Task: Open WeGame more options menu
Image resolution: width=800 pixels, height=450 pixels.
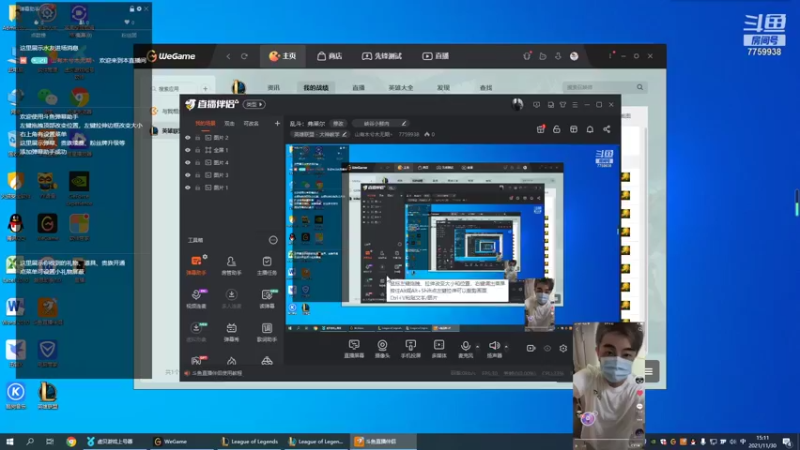Action: (x=610, y=56)
